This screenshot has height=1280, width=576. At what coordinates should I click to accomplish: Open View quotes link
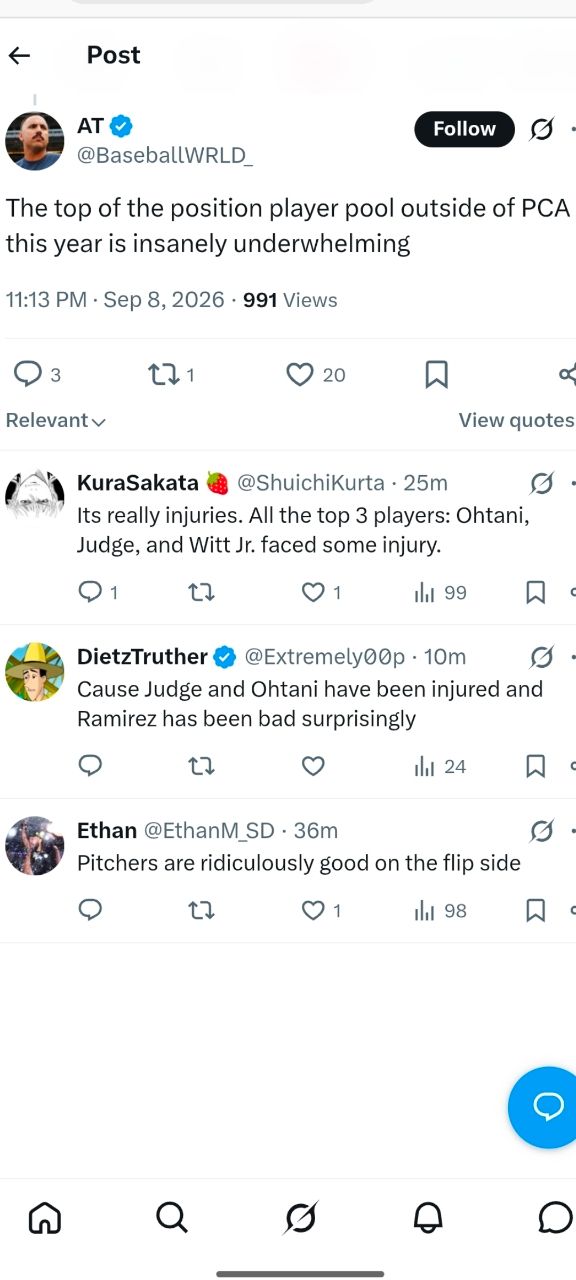[516, 421]
